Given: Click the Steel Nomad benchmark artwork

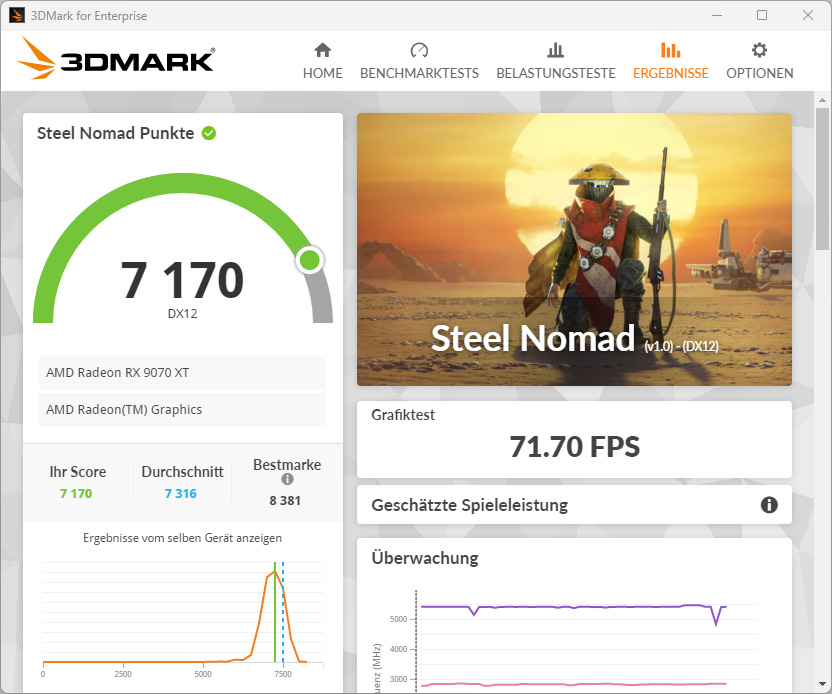Looking at the screenshot, I should [574, 249].
